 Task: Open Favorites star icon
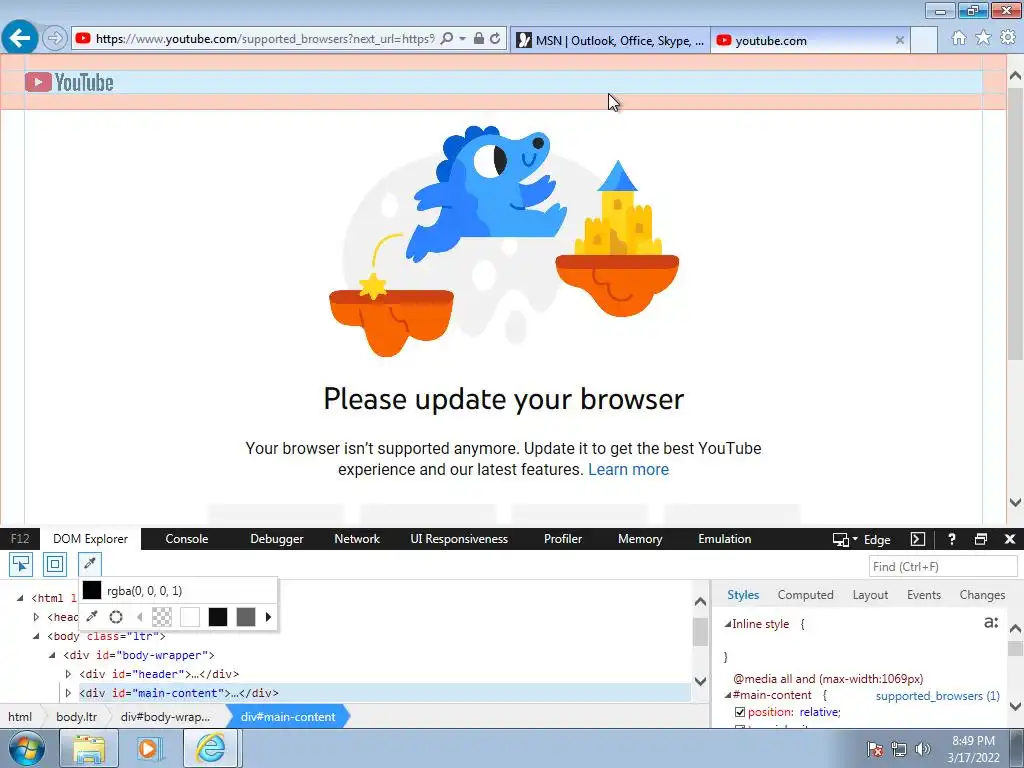click(983, 38)
